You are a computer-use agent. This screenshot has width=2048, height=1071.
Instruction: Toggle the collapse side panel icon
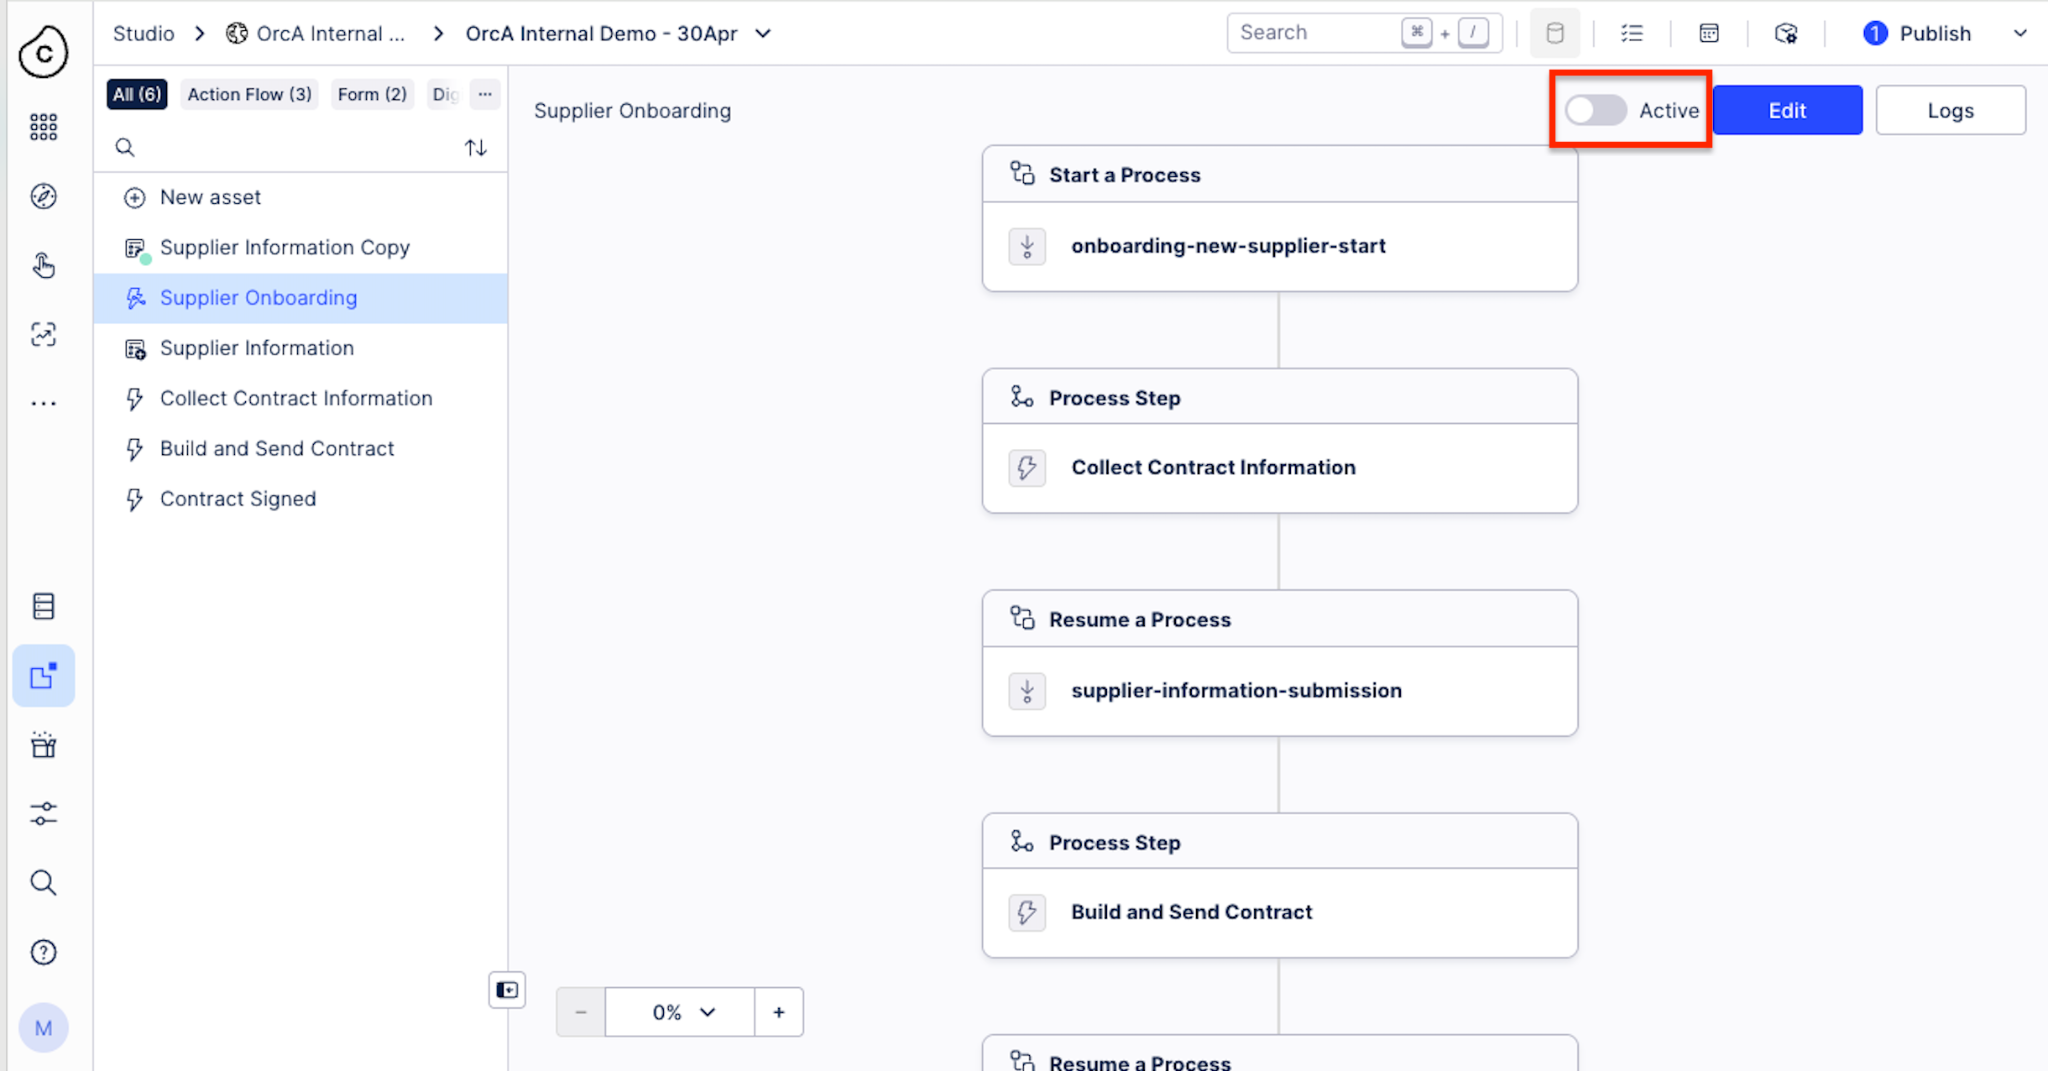tap(507, 990)
